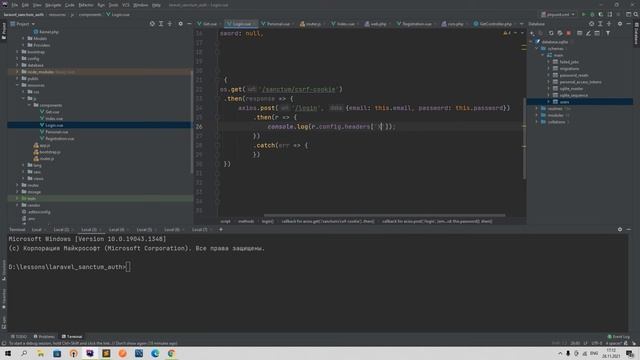Click the Project panel vertical scrollbar
Viewport: 640px width, 360px height.
coord(191,122)
